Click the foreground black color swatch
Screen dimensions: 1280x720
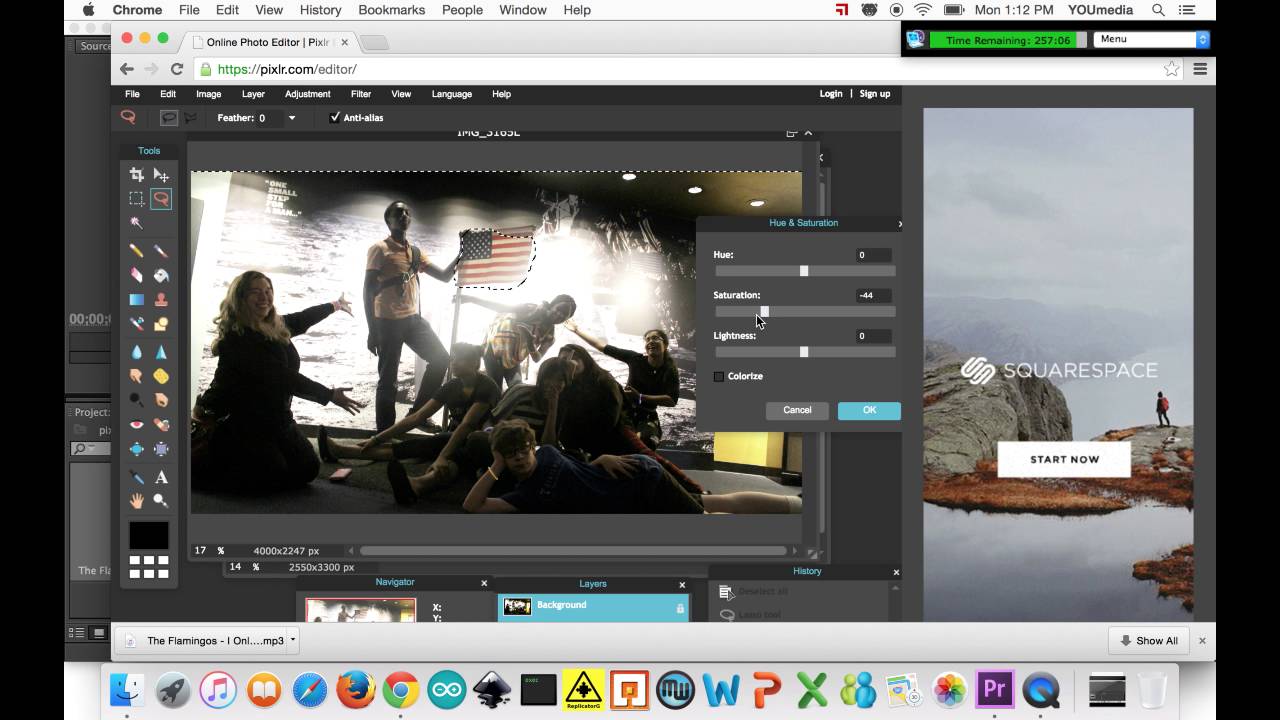(x=149, y=535)
